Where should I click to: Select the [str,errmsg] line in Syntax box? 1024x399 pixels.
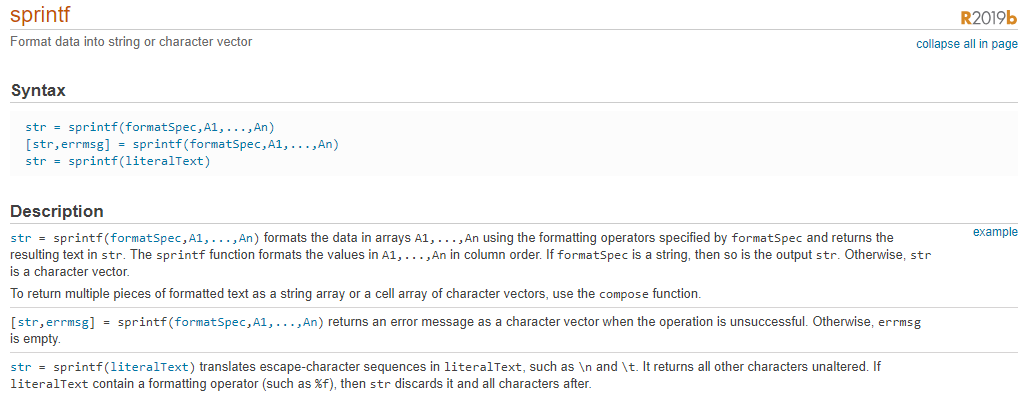182,144
